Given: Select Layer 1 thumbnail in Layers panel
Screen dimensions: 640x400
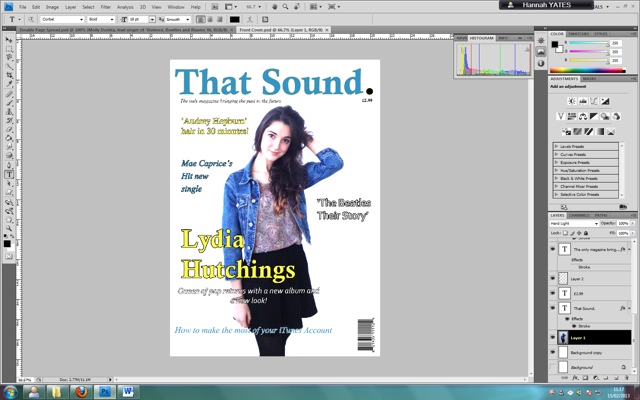Looking at the screenshot, I should (563, 338).
